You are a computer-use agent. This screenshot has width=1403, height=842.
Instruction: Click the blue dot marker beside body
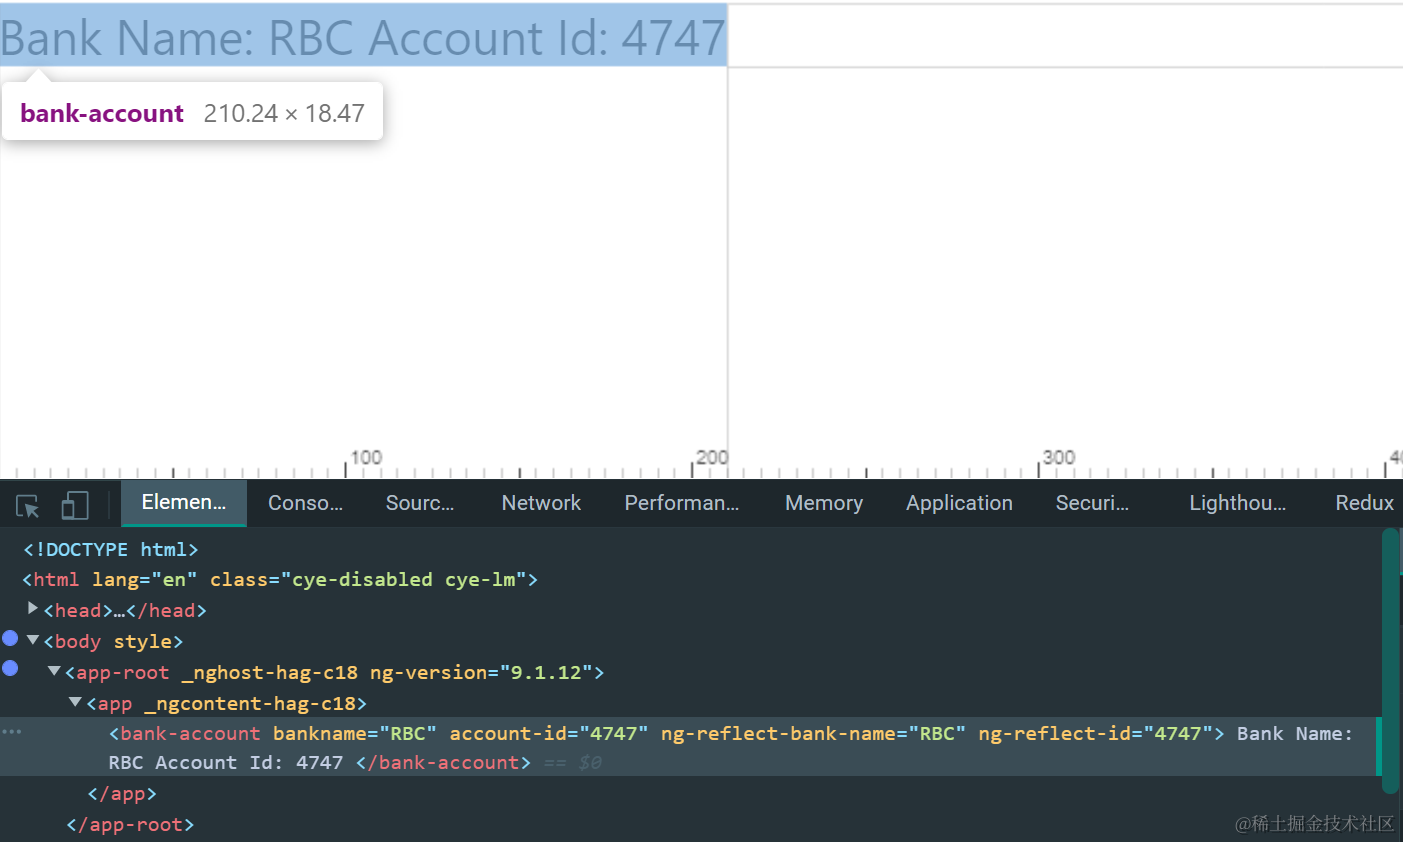coord(10,637)
